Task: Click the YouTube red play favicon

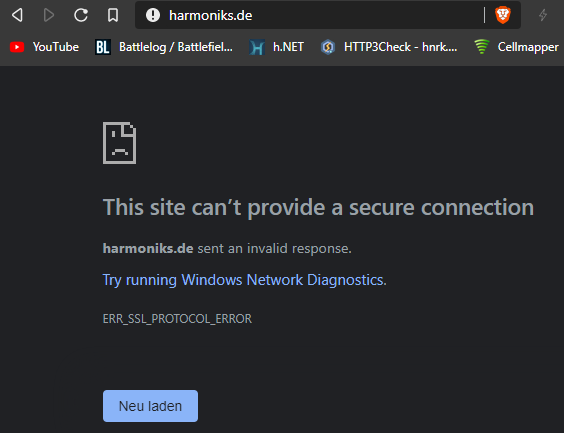Action: pos(17,47)
